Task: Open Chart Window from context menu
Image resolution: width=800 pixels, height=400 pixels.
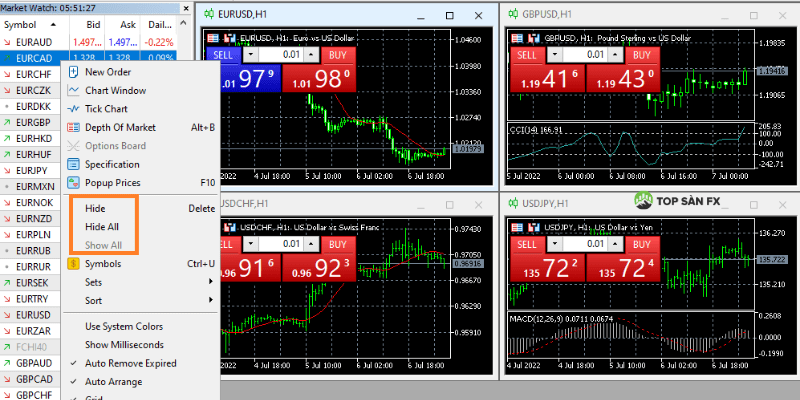Action: tap(140, 90)
